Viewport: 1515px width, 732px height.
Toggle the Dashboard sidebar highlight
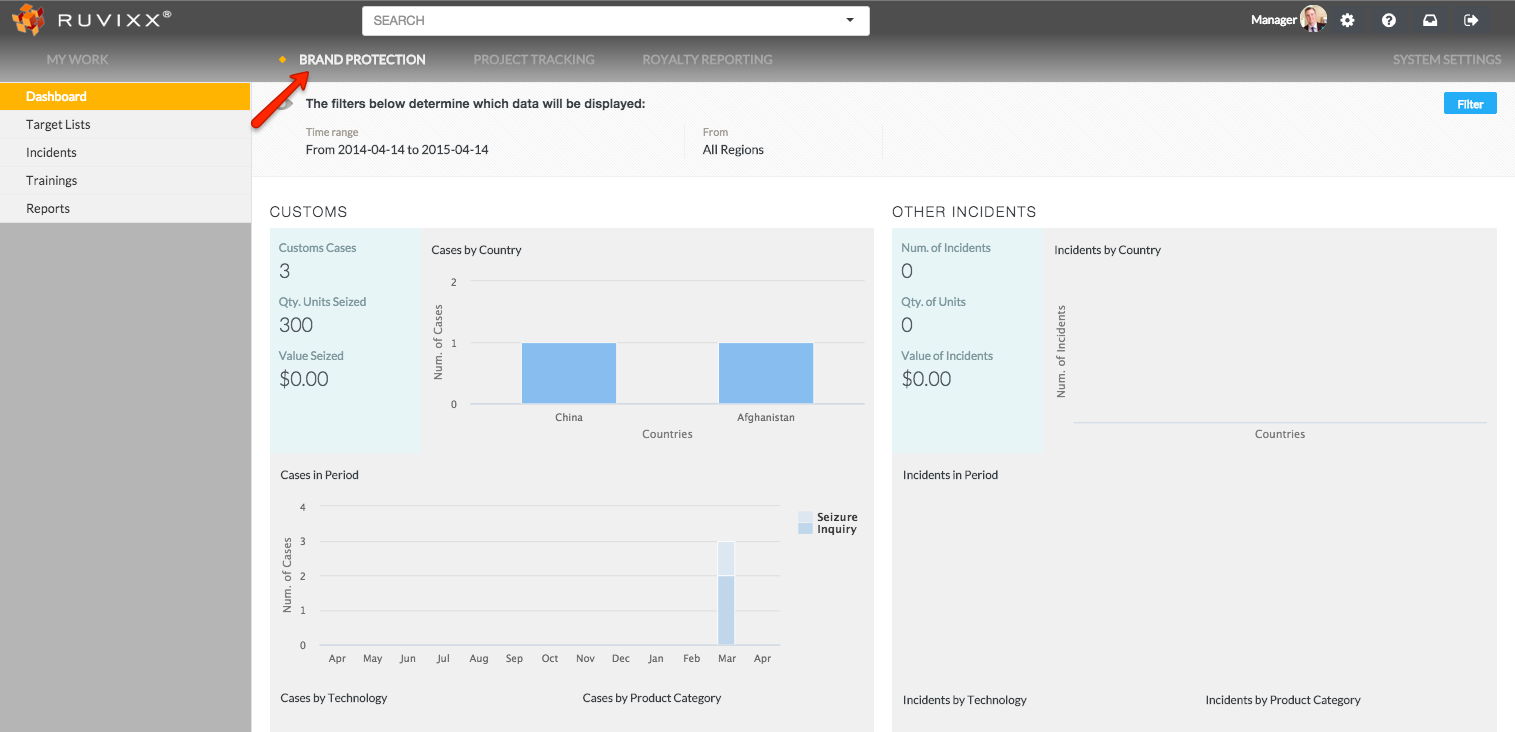point(55,96)
